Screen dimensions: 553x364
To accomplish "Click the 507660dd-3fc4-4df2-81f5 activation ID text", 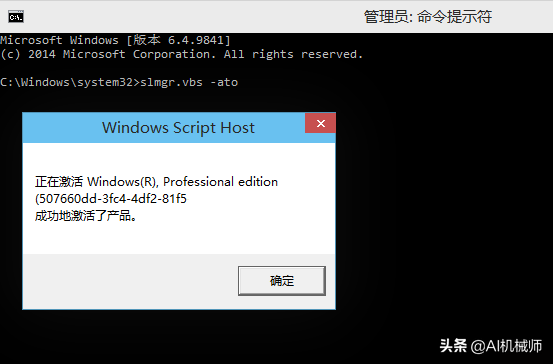I will 111,199.
